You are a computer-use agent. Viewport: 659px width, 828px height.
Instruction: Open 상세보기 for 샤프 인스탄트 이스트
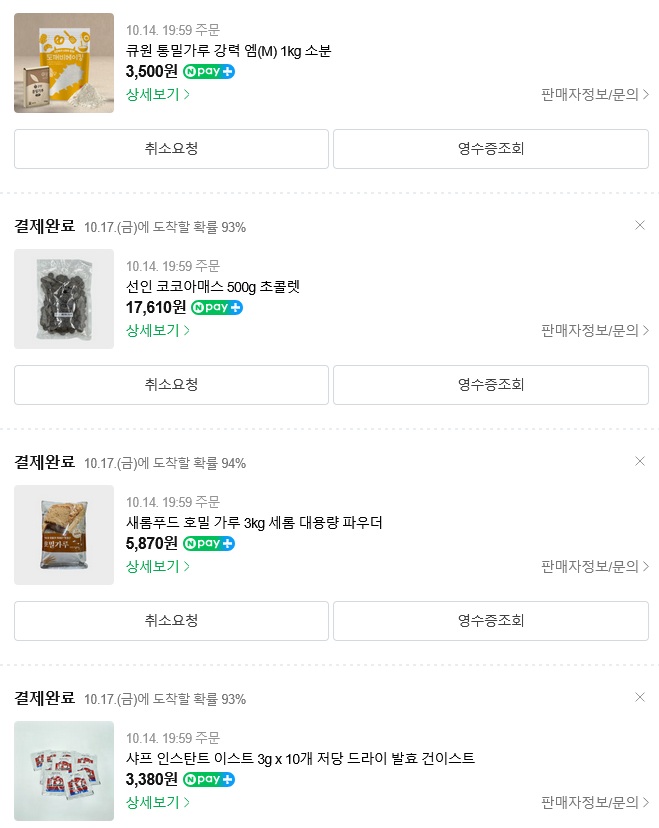pos(157,802)
